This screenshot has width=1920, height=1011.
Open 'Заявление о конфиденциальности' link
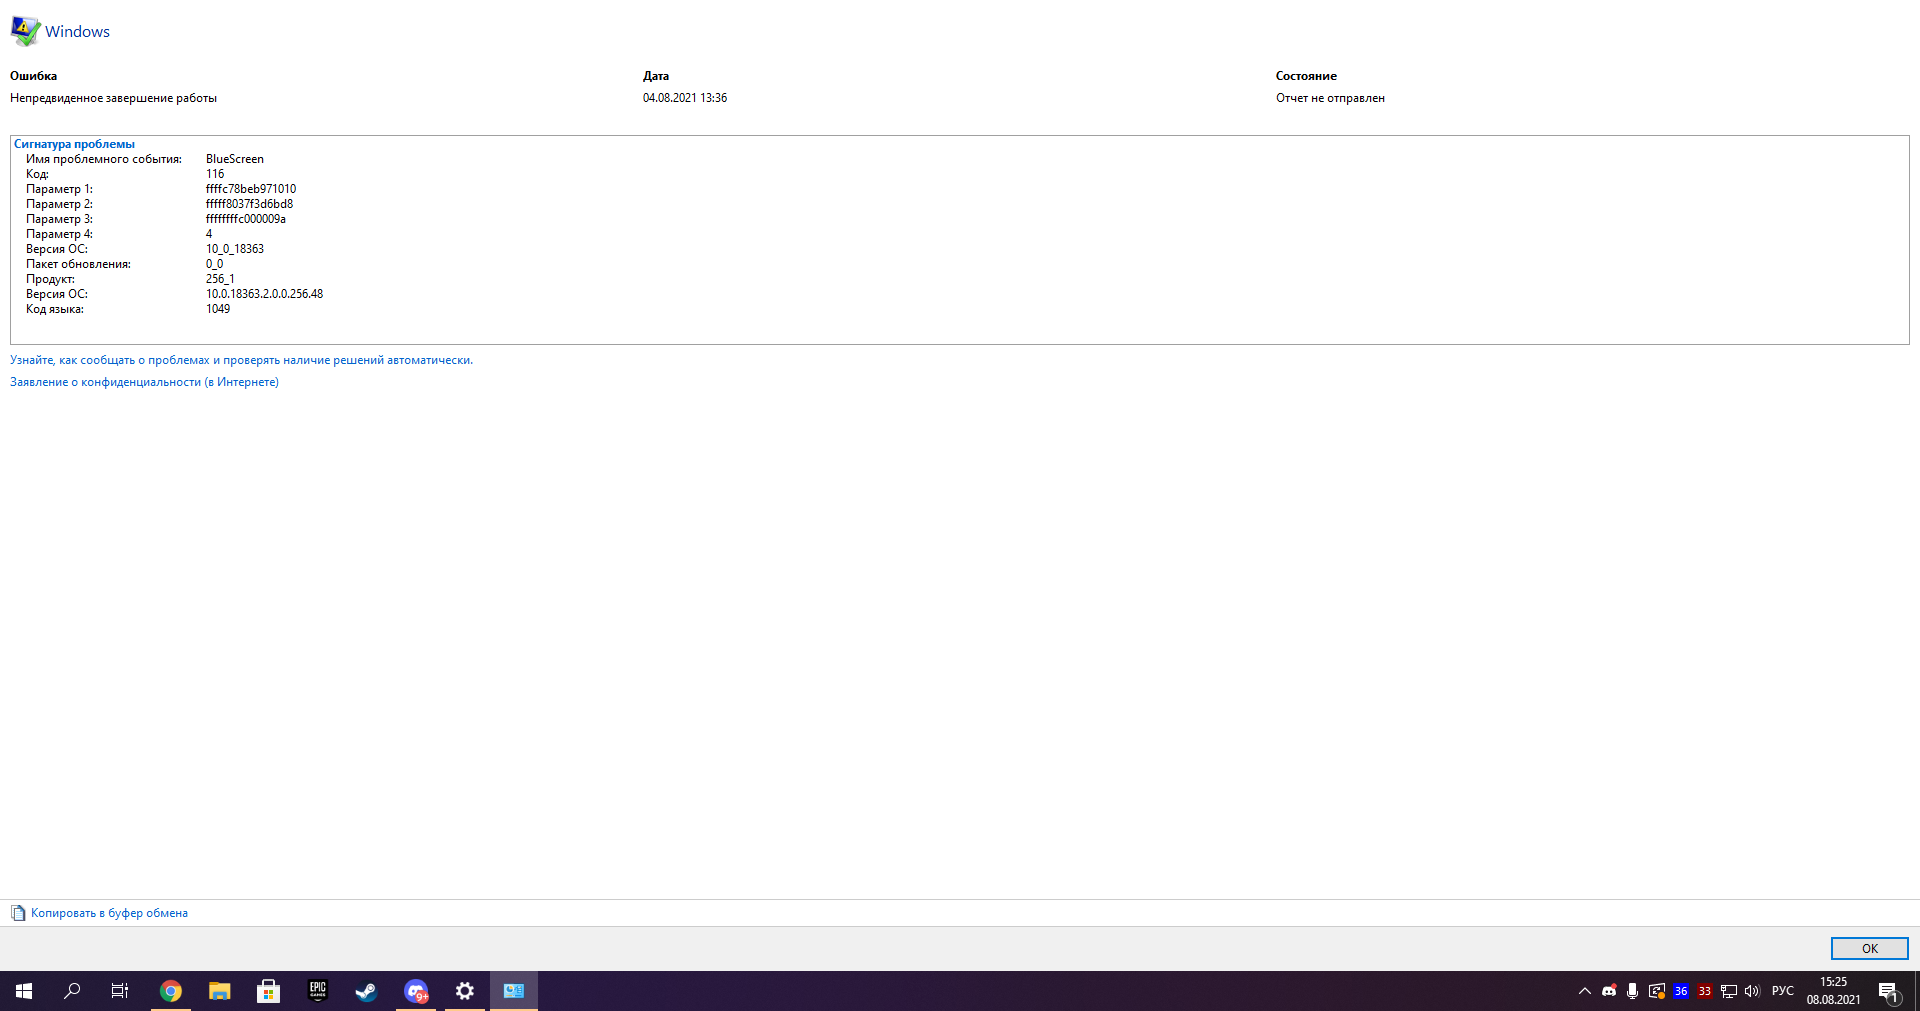pos(144,382)
